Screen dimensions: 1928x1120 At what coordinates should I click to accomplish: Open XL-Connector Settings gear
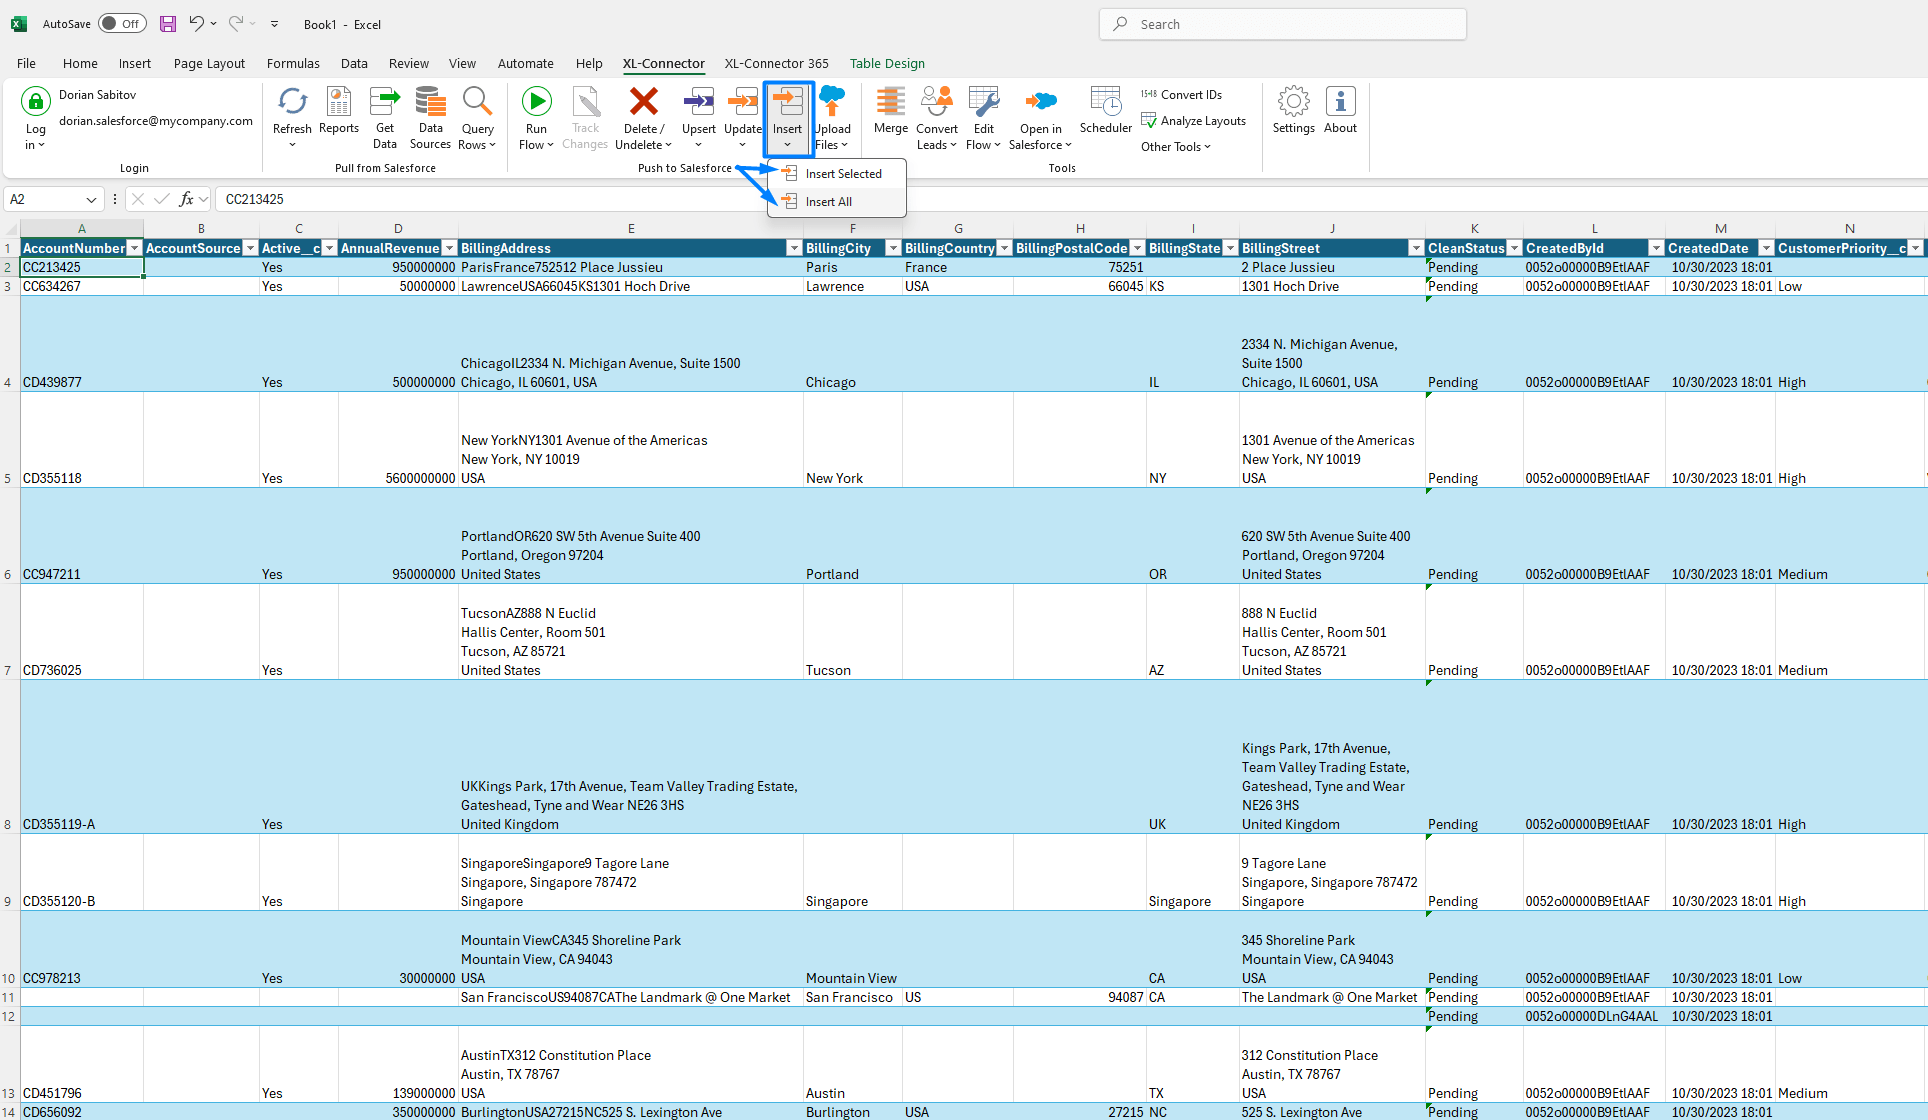1293,102
